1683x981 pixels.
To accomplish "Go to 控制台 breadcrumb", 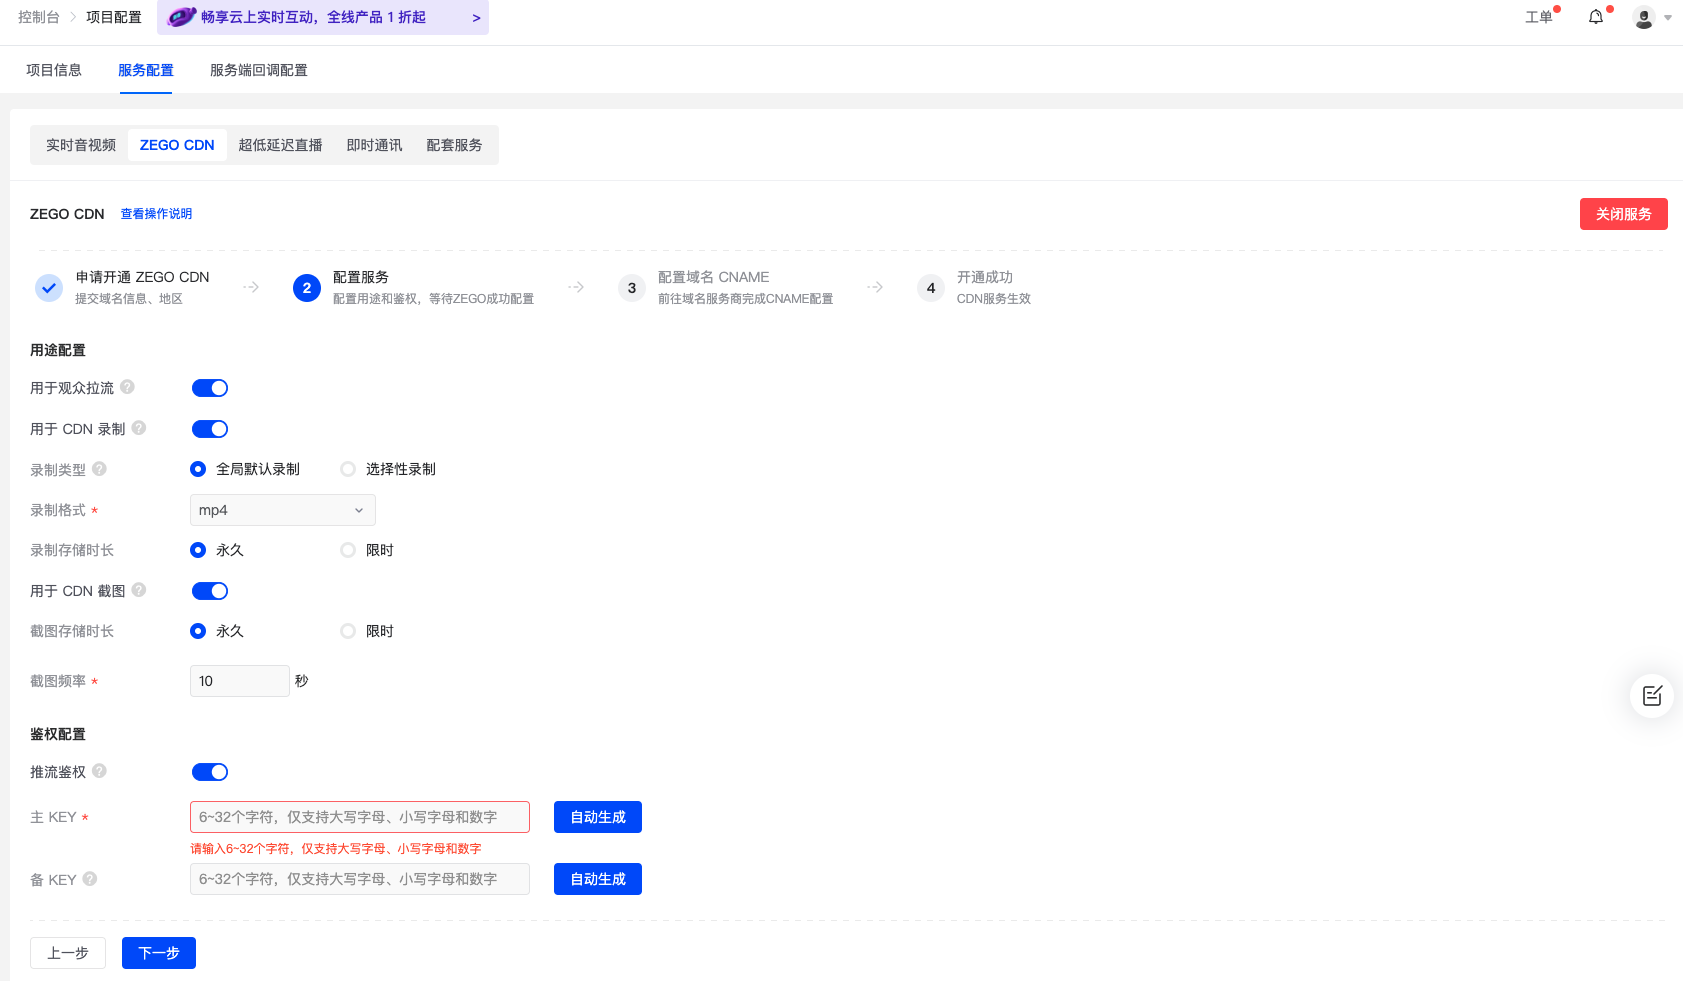I will 39,17.
